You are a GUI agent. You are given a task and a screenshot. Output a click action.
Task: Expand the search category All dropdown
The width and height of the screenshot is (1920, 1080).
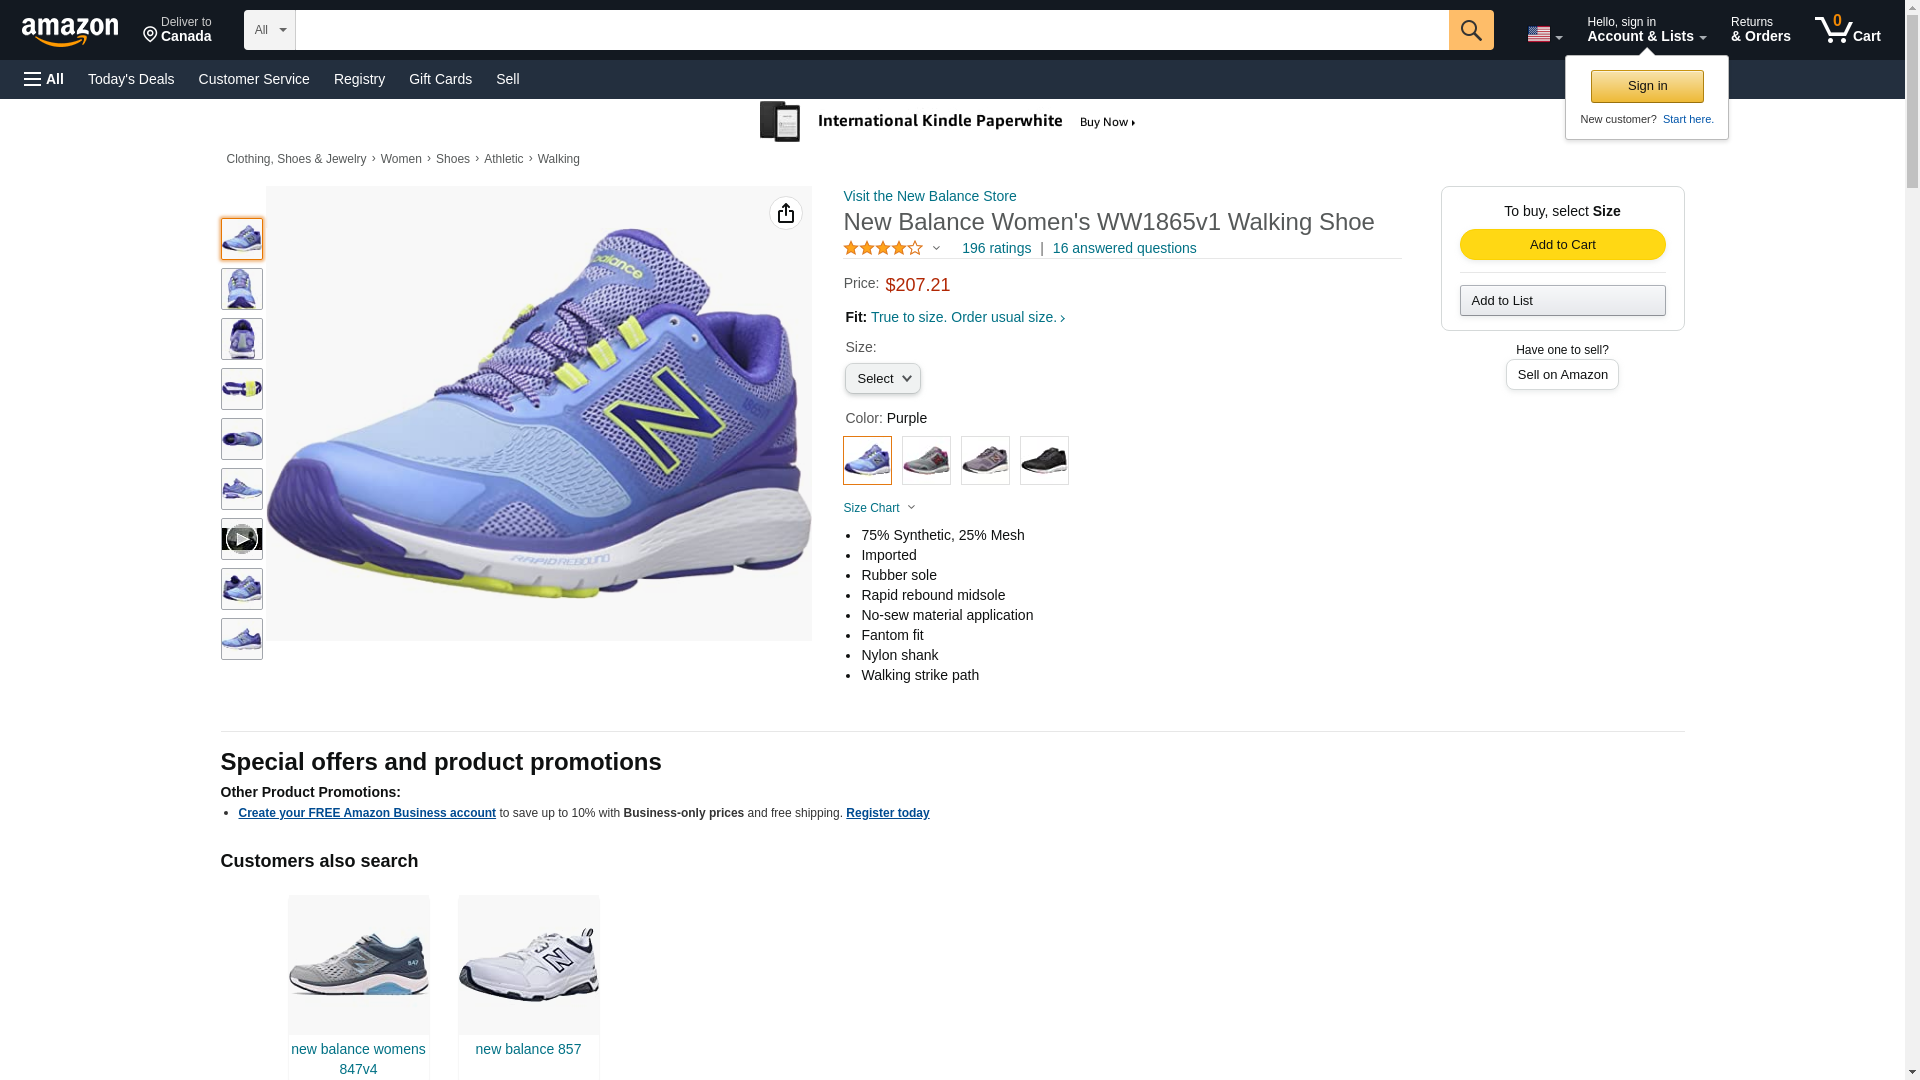[x=269, y=30]
